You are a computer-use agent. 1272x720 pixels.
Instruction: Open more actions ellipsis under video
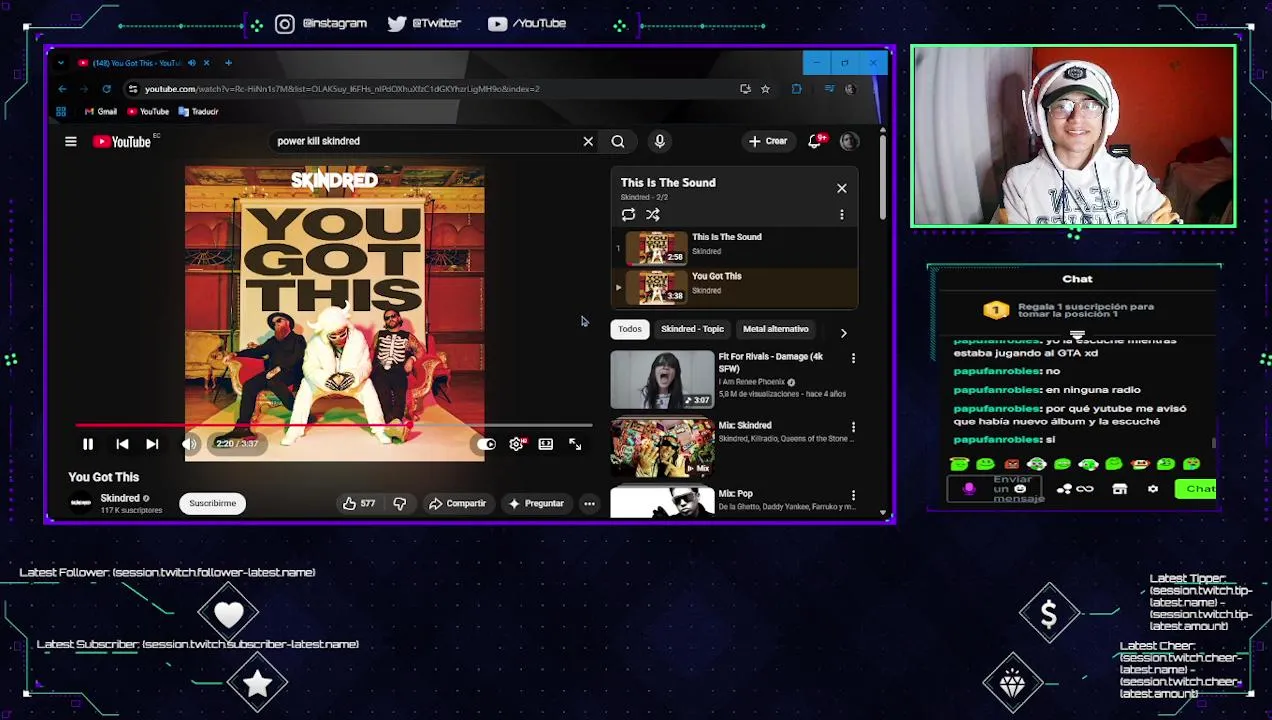point(589,504)
